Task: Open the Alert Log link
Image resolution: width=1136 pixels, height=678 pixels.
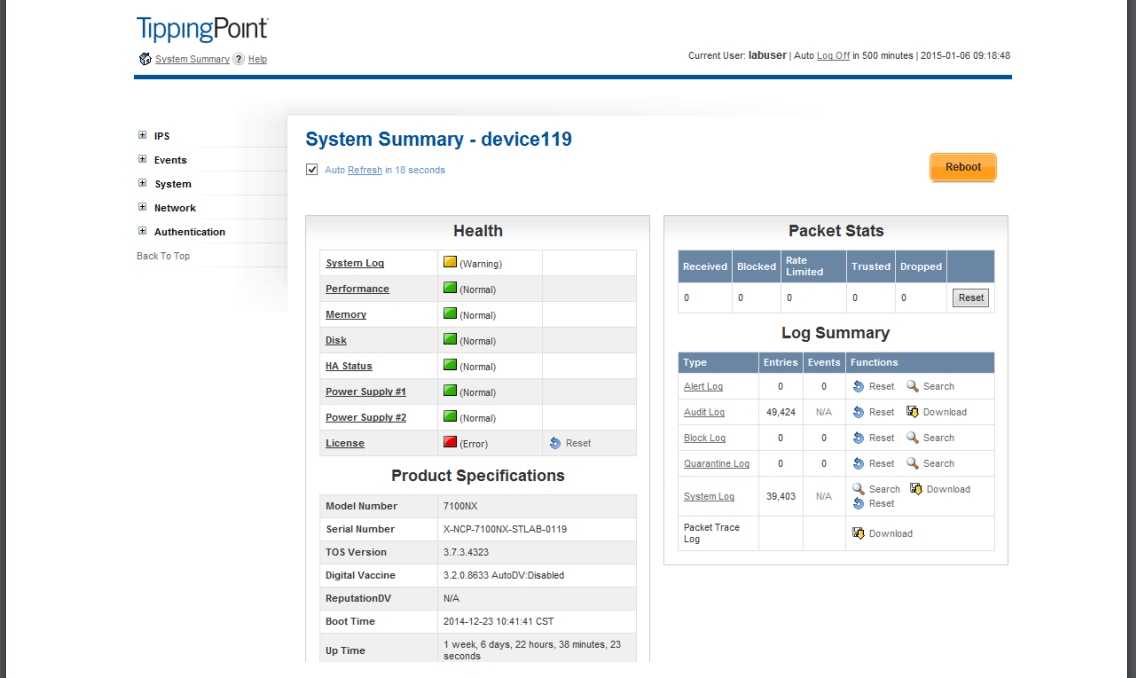Action: click(703, 387)
